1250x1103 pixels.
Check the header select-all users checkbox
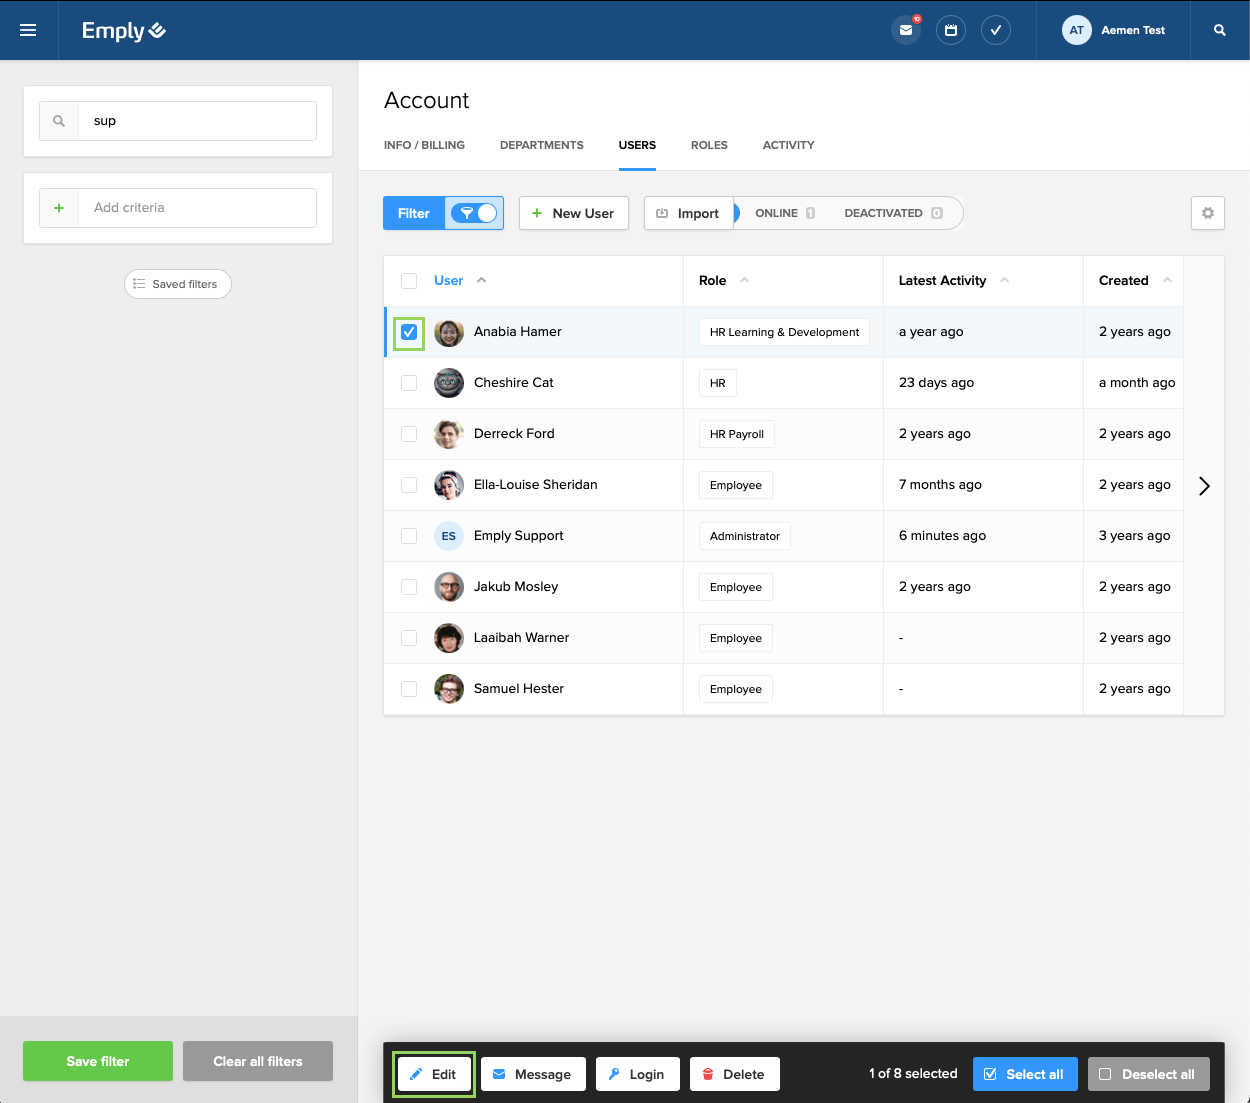[409, 281]
